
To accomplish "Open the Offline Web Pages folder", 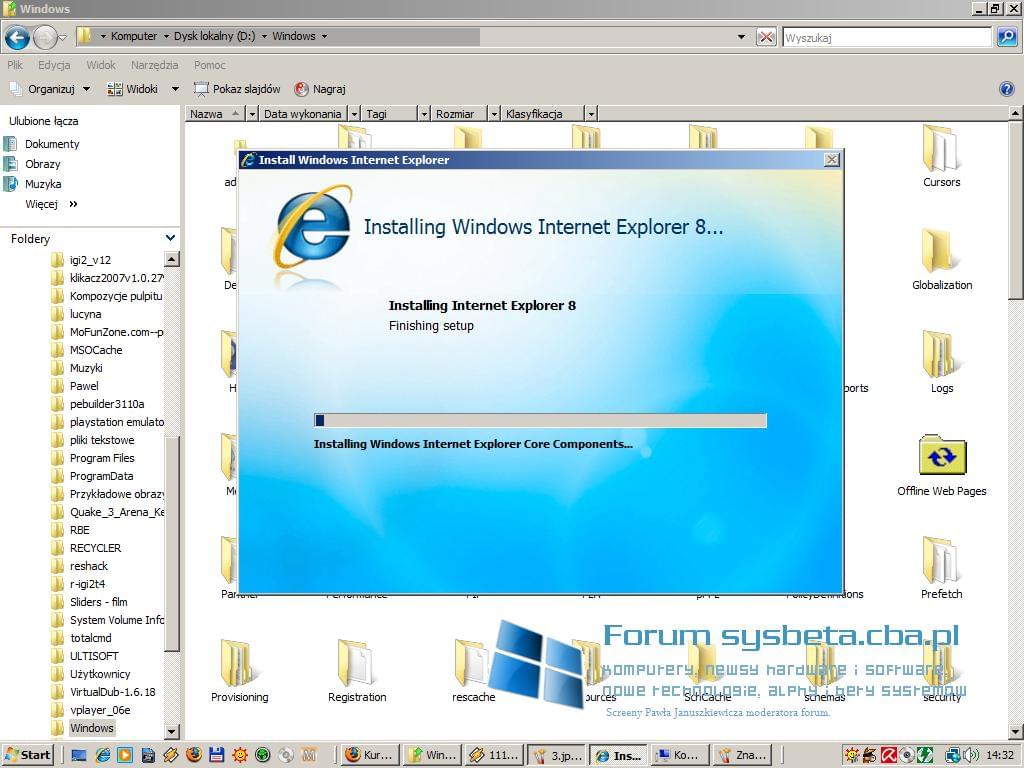I will (942, 465).
